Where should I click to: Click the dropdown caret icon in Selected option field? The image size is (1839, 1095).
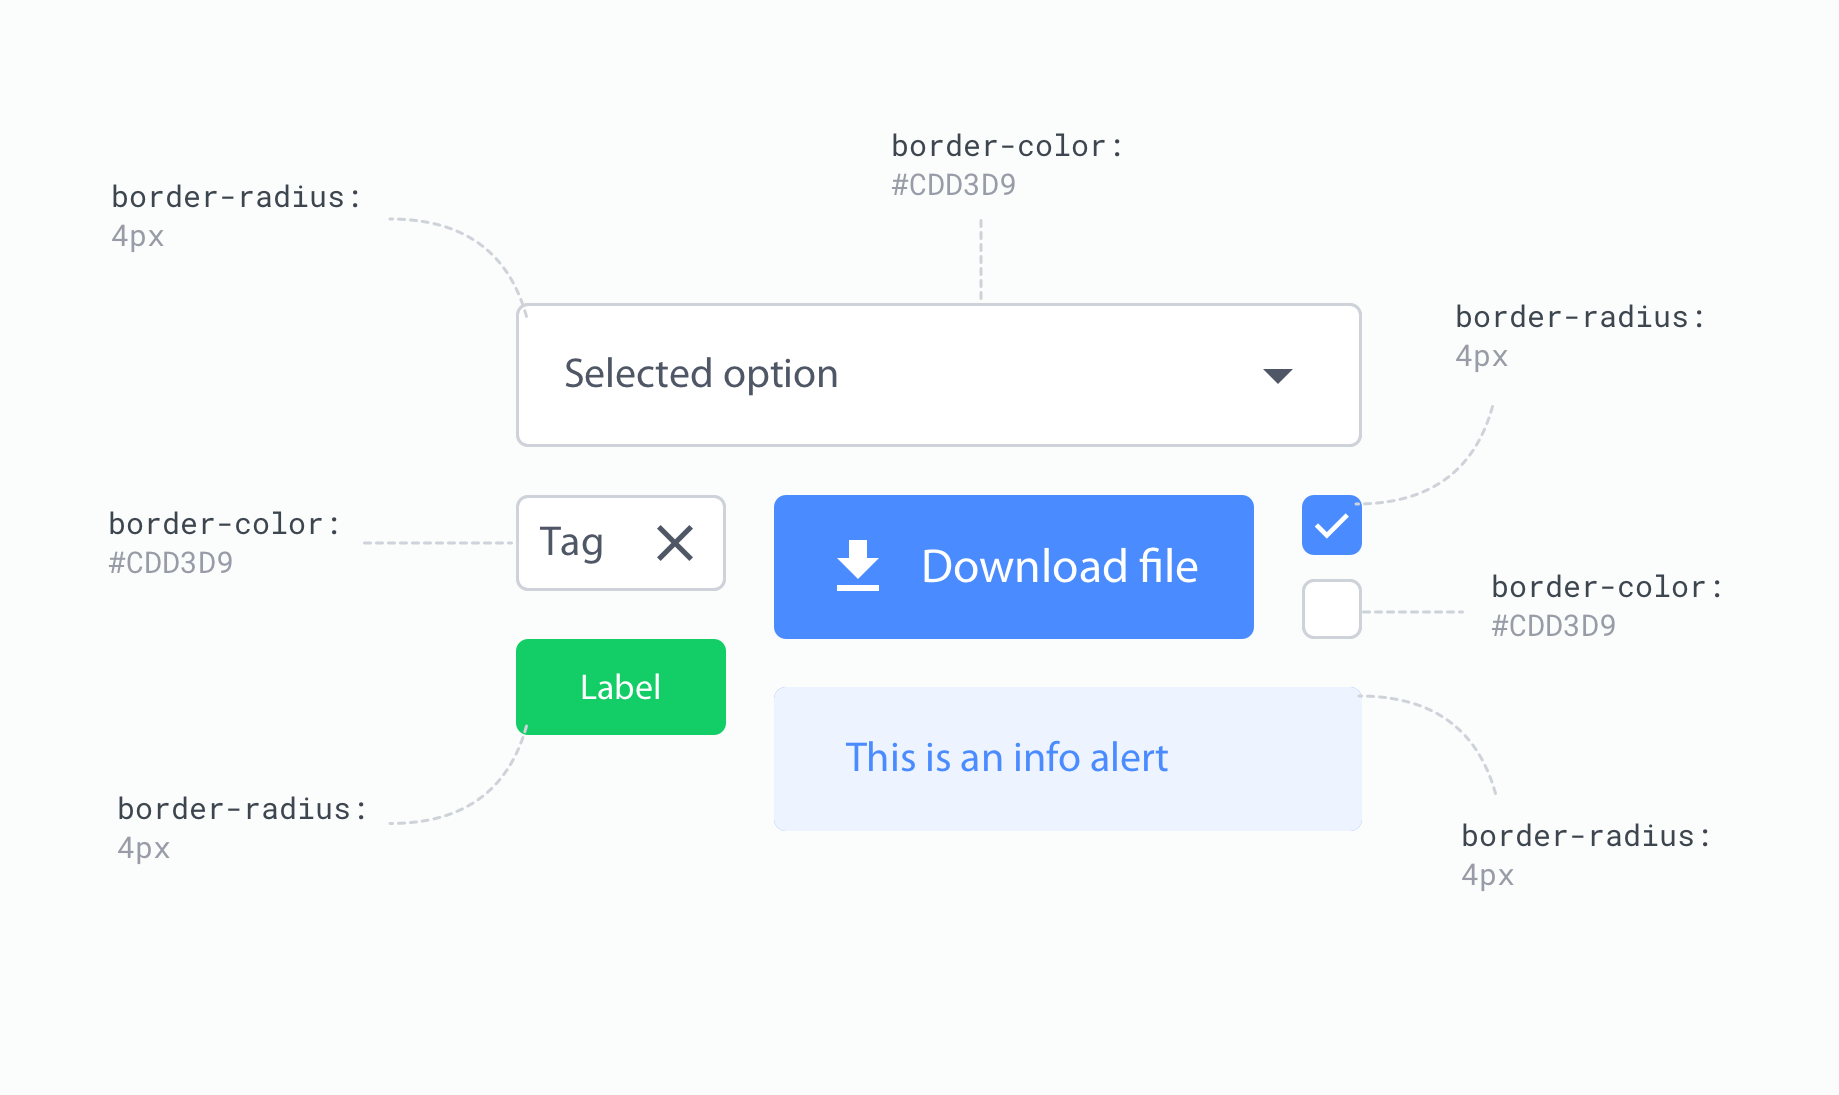click(x=1277, y=375)
